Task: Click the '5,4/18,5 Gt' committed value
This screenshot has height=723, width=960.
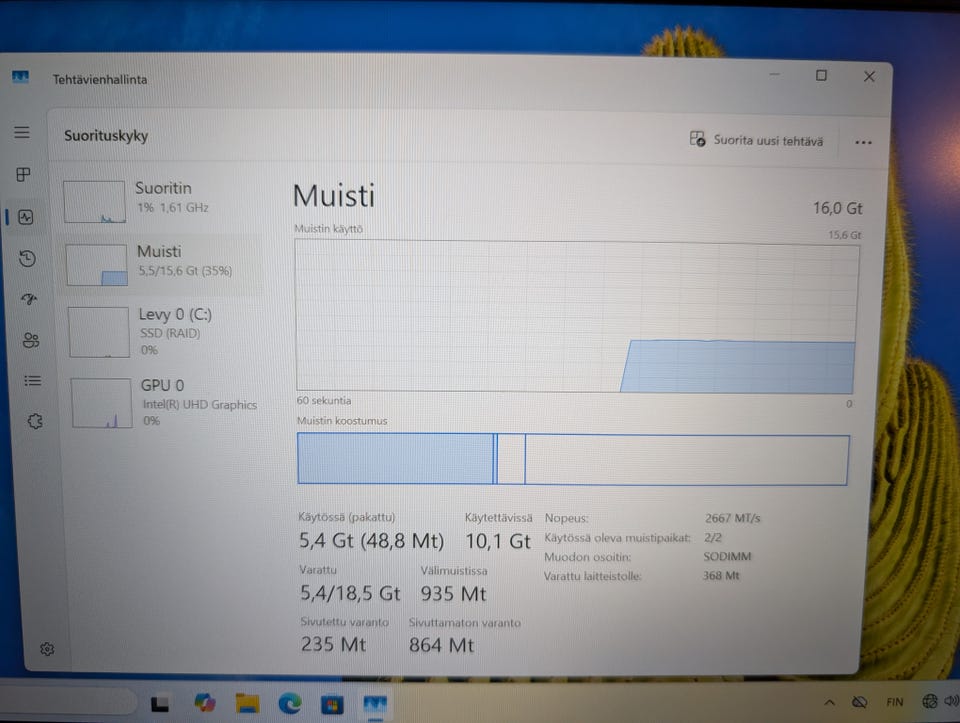Action: point(350,593)
